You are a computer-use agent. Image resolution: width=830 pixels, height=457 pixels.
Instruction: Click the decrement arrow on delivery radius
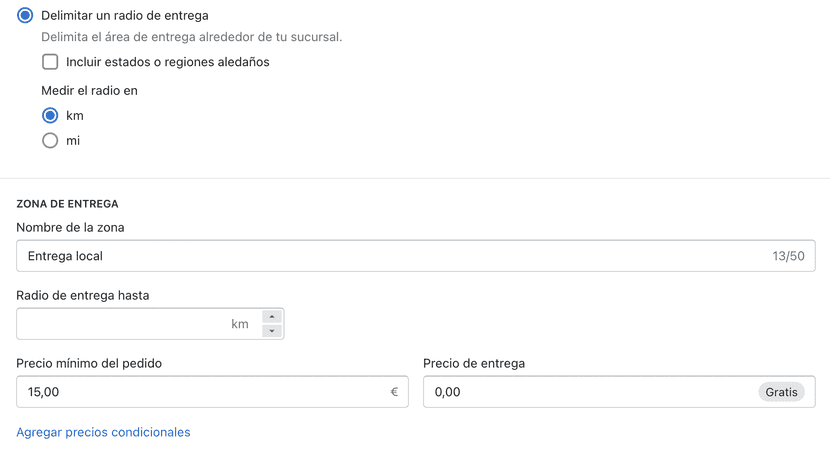coord(272,331)
